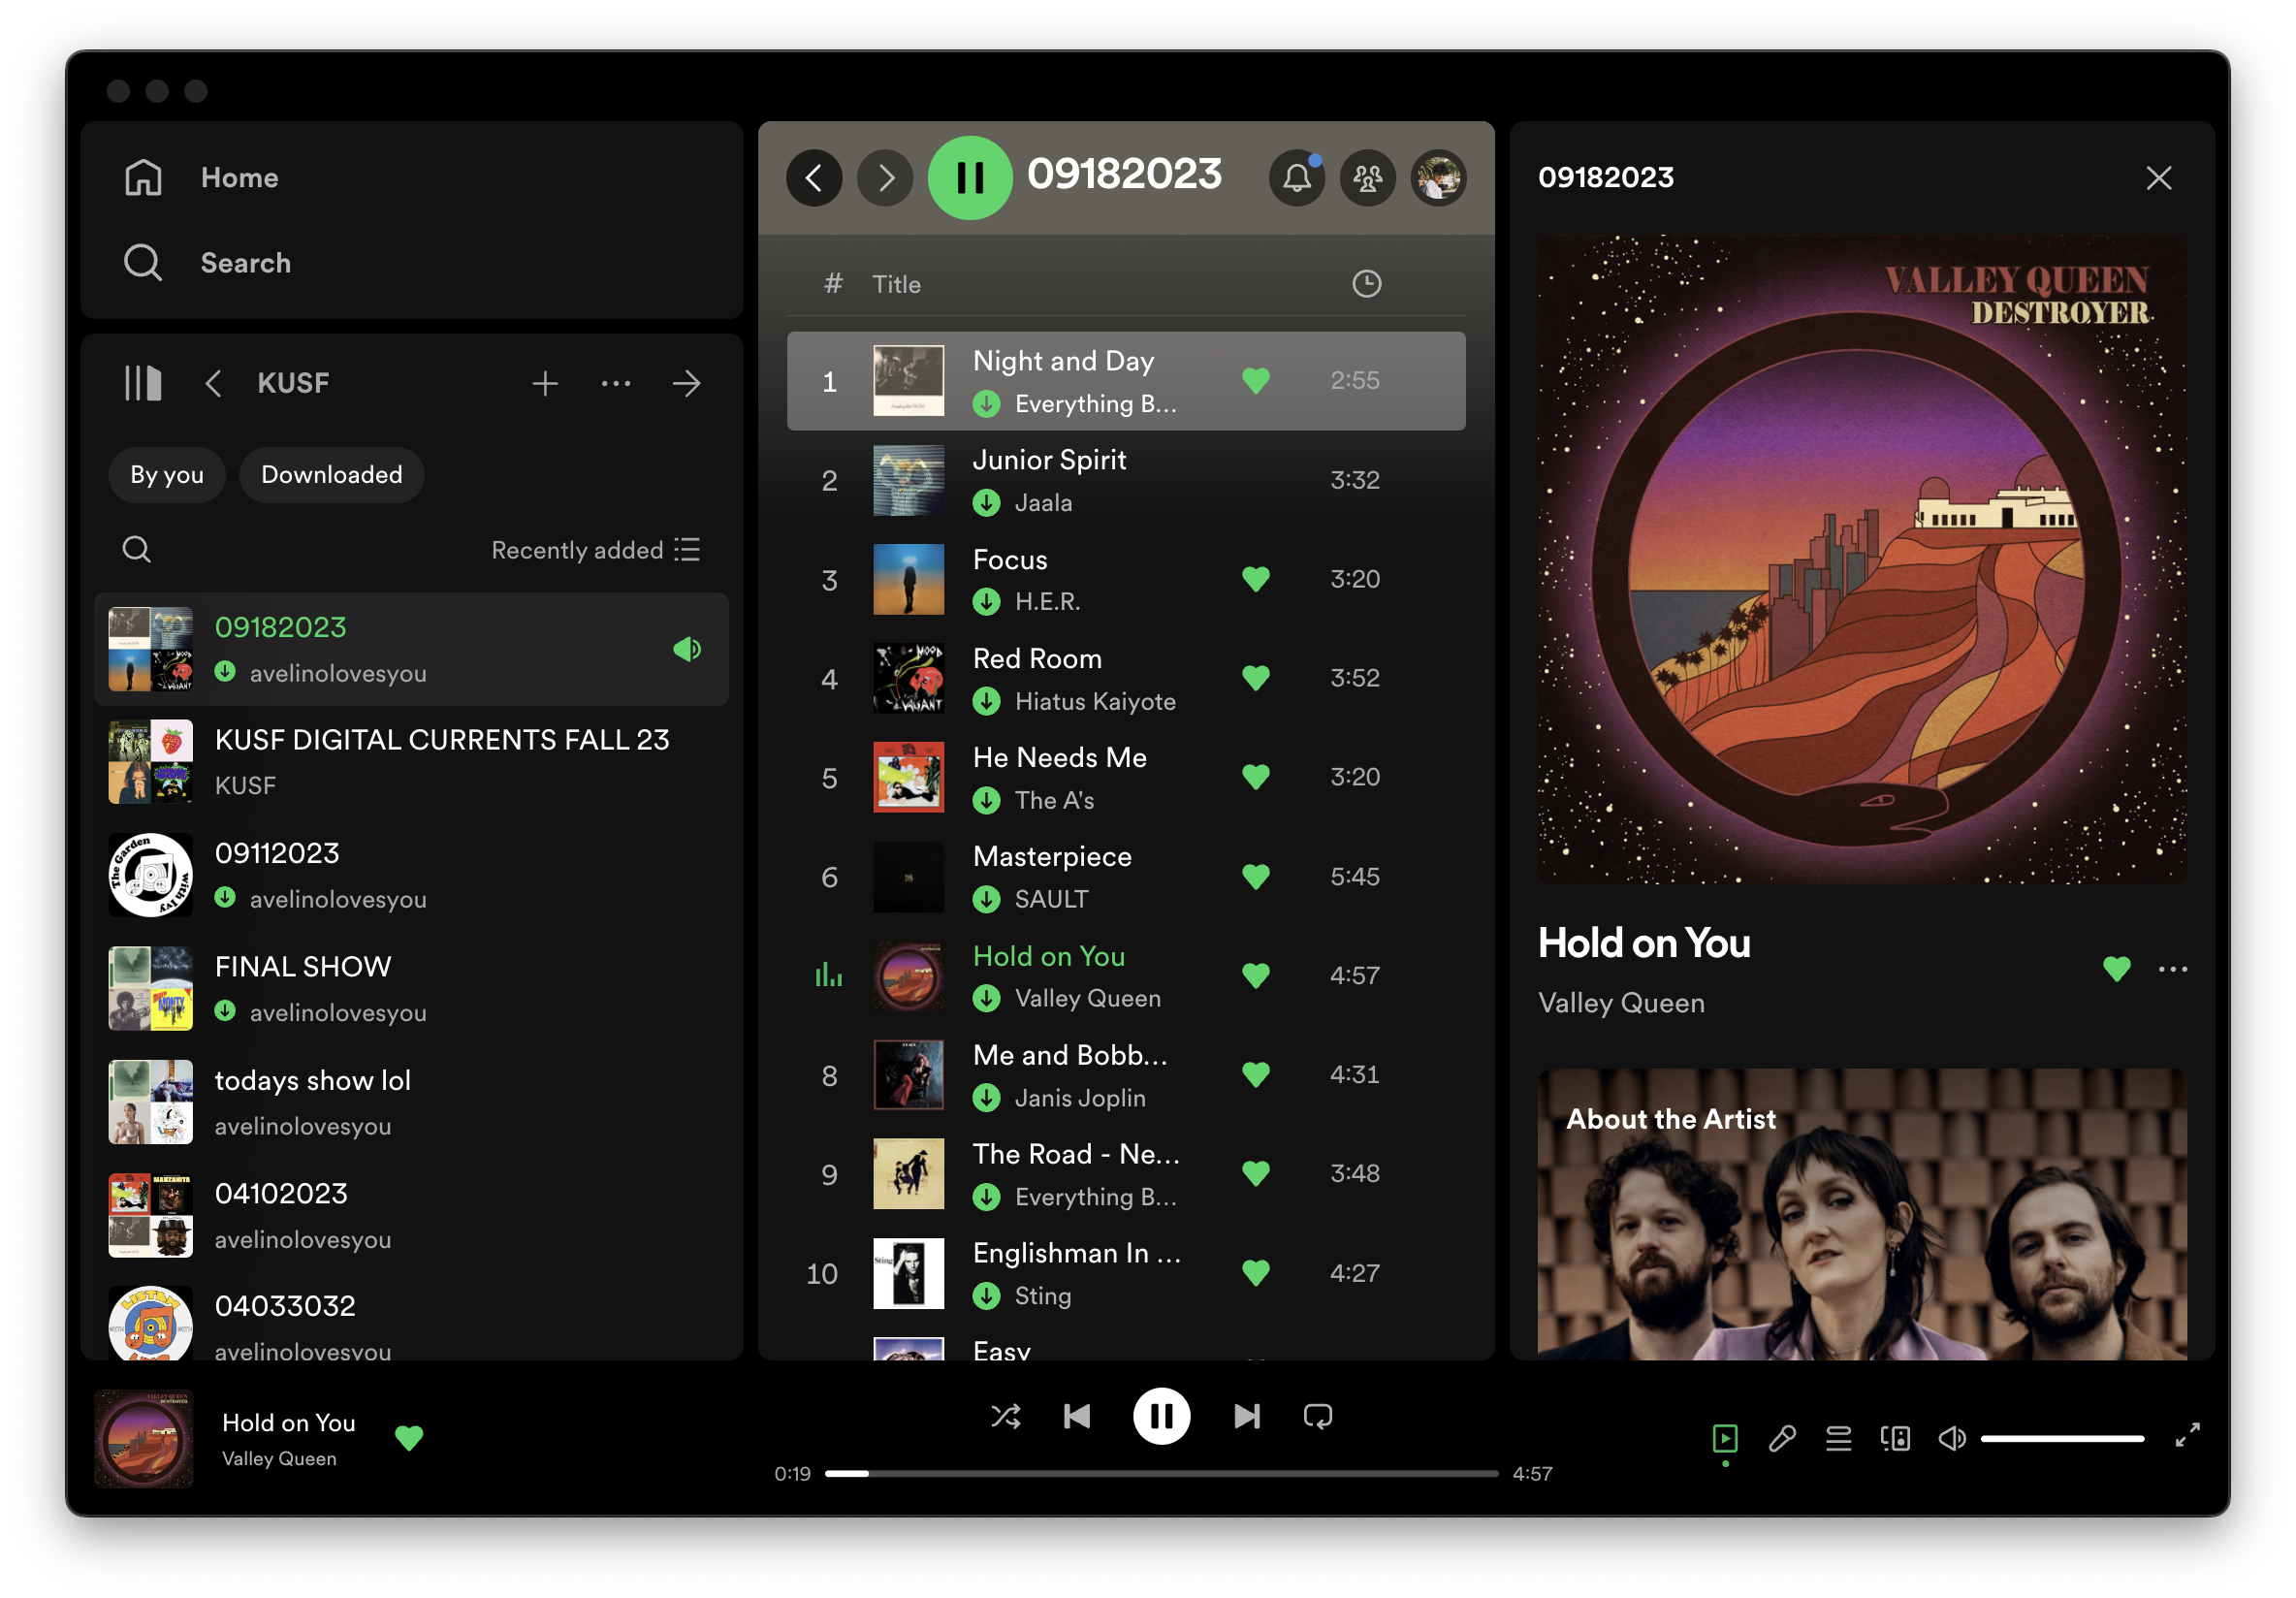Open Janis Joplin artist link
The height and width of the screenshot is (1598, 2296).
pos(1080,1098)
